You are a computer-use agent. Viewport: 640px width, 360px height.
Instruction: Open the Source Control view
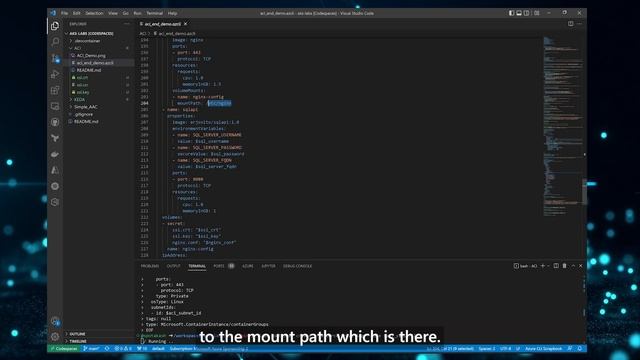55,58
